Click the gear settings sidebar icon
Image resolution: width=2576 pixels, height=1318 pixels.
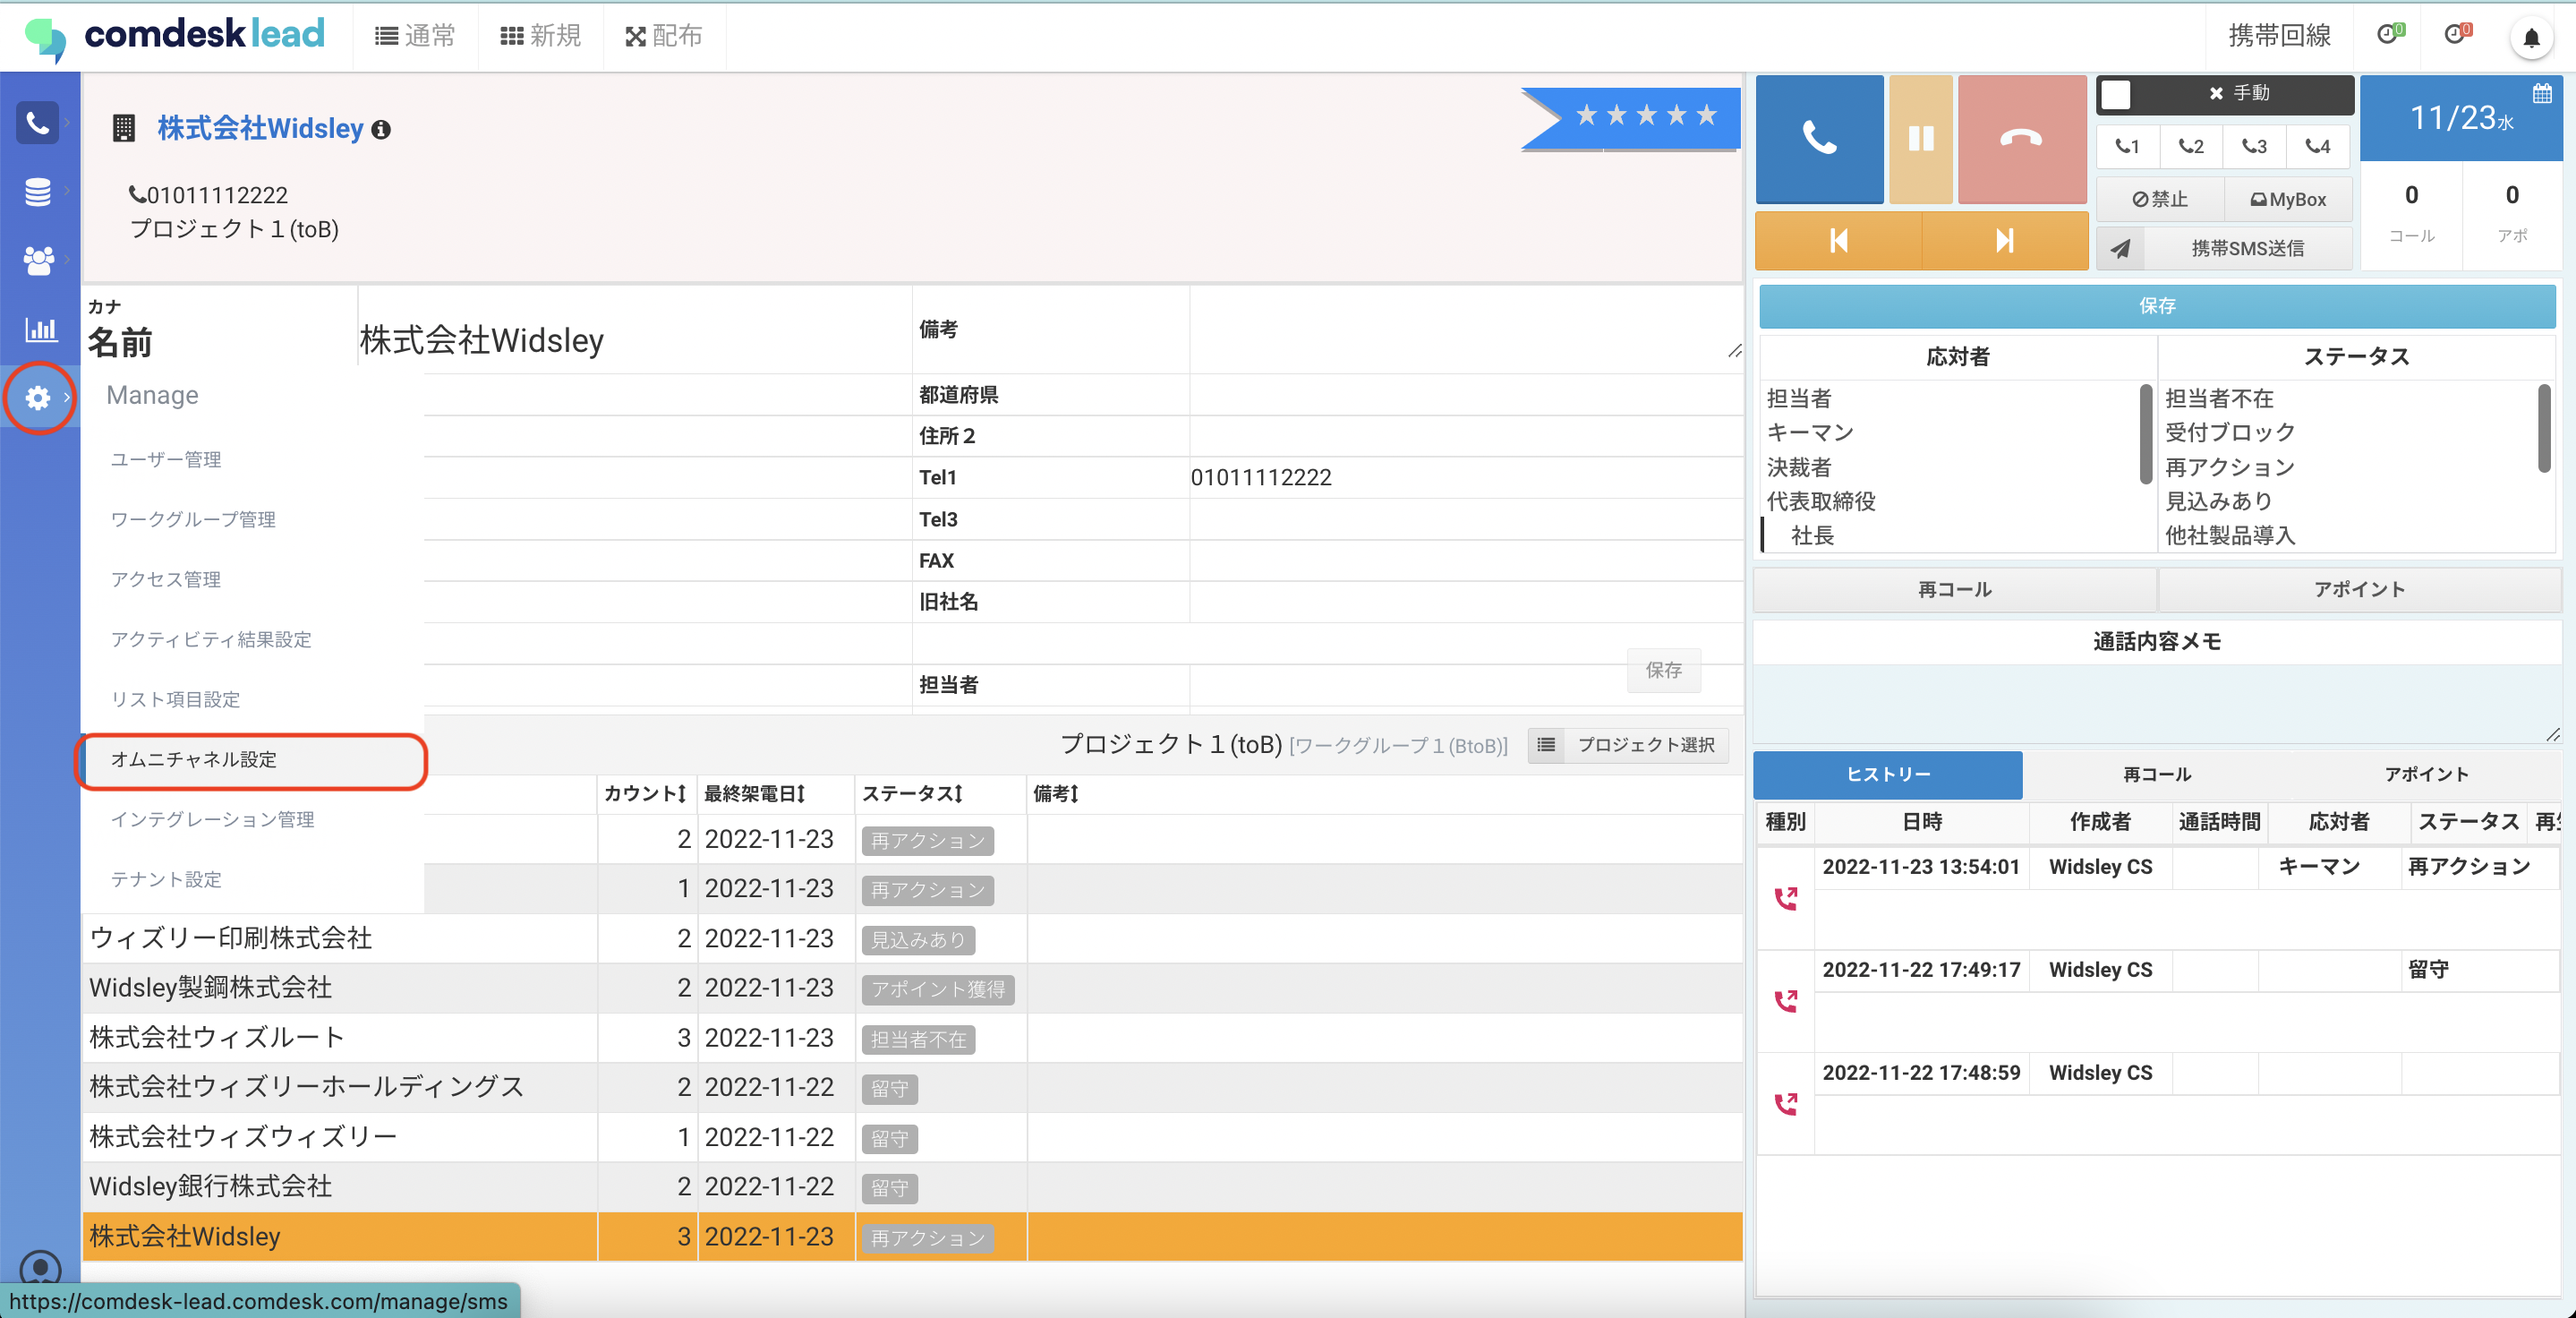(x=37, y=398)
